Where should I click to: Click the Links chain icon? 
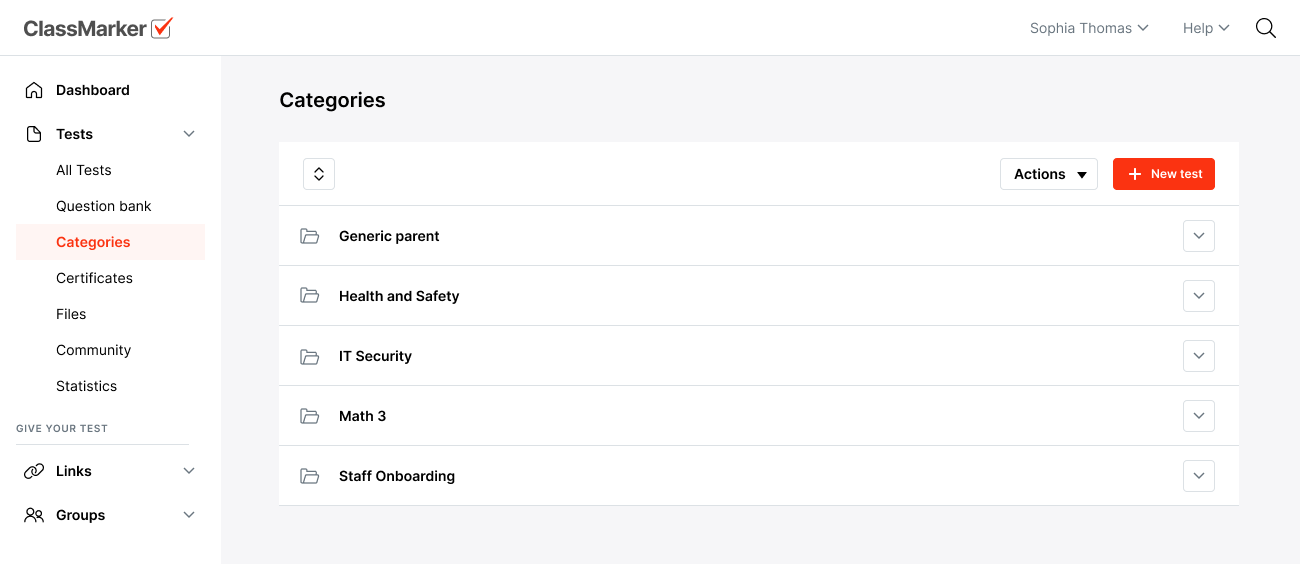coord(34,471)
